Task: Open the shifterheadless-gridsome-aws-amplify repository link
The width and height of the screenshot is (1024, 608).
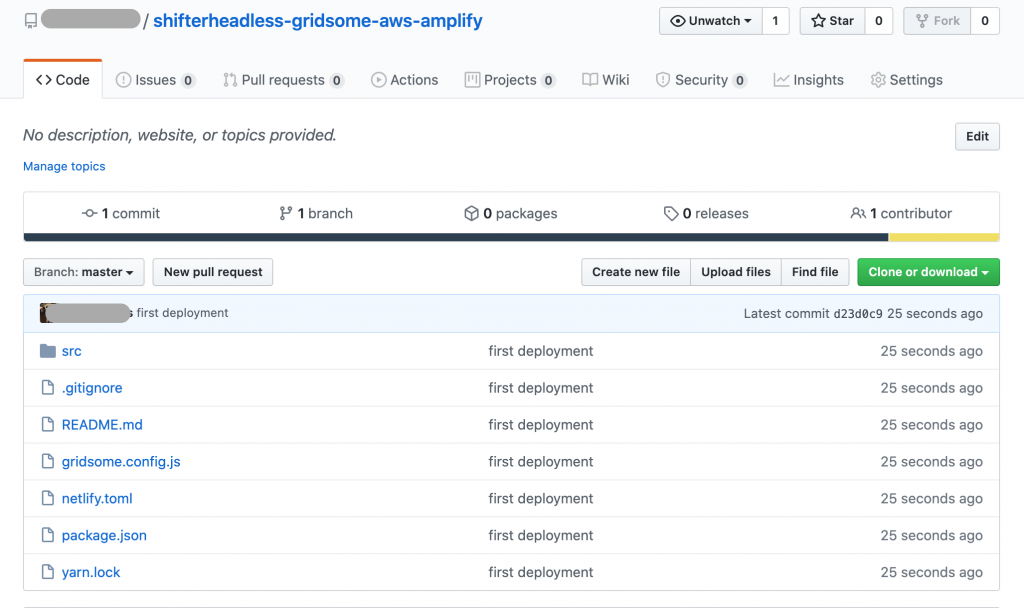Action: 317,21
